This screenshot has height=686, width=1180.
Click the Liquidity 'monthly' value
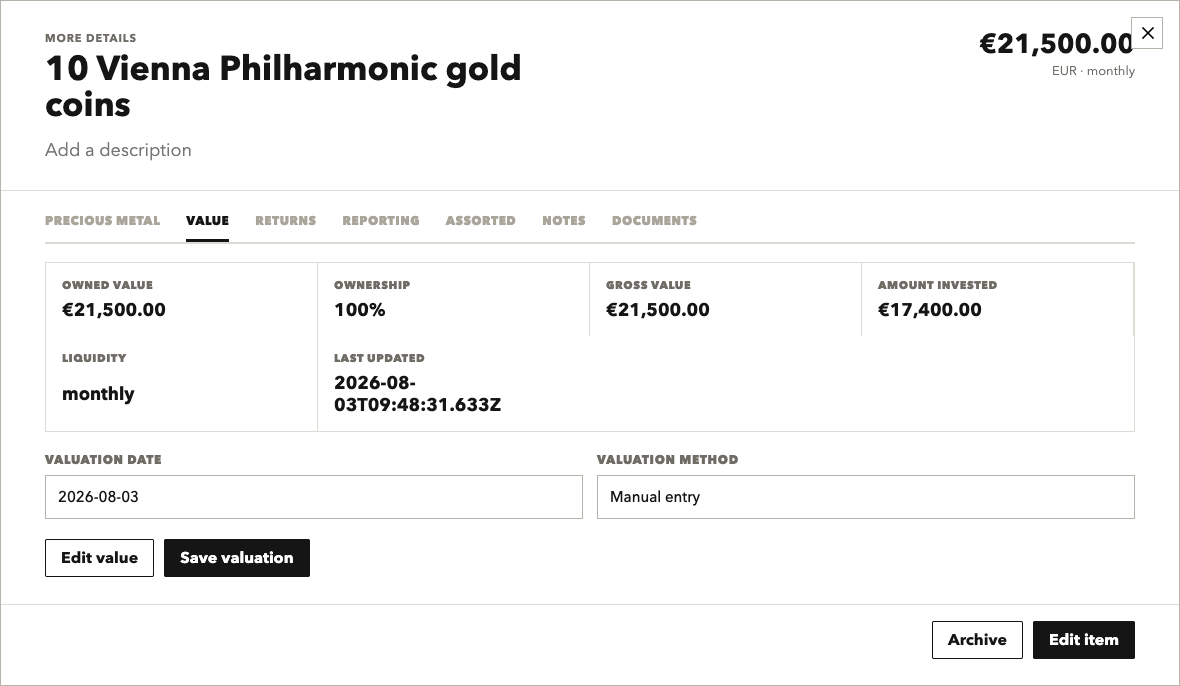coord(98,393)
